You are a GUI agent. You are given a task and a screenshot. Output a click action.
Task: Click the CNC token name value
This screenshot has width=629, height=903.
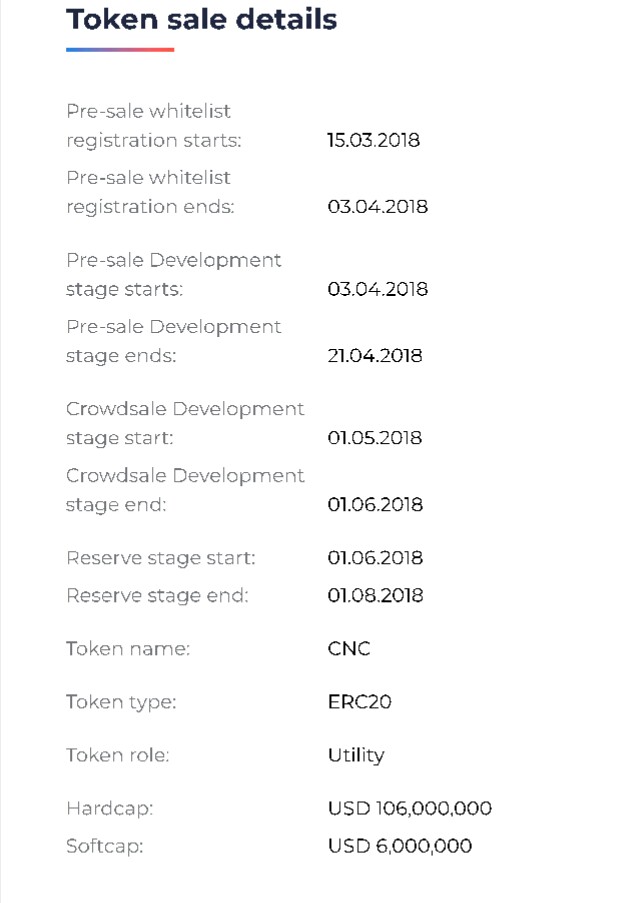(349, 648)
